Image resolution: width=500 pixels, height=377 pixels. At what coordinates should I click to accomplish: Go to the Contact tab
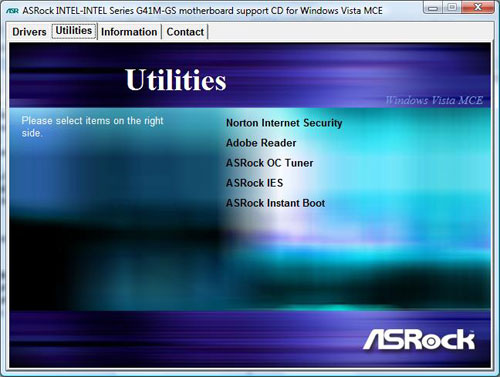185,32
